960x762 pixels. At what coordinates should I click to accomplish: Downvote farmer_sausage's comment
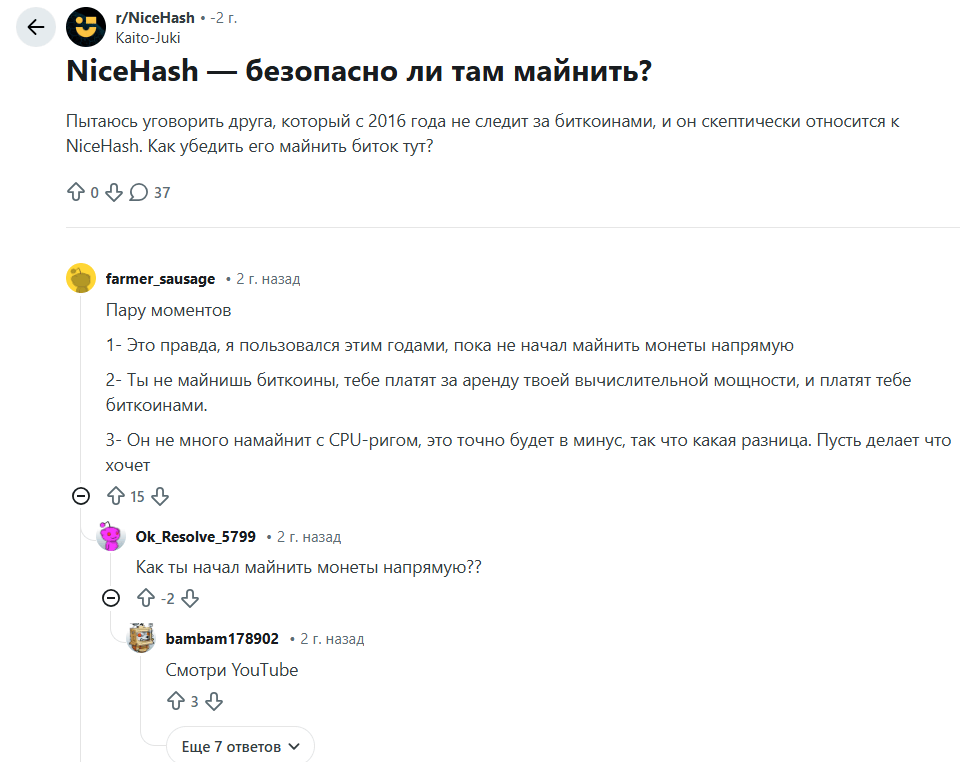[x=160, y=496]
